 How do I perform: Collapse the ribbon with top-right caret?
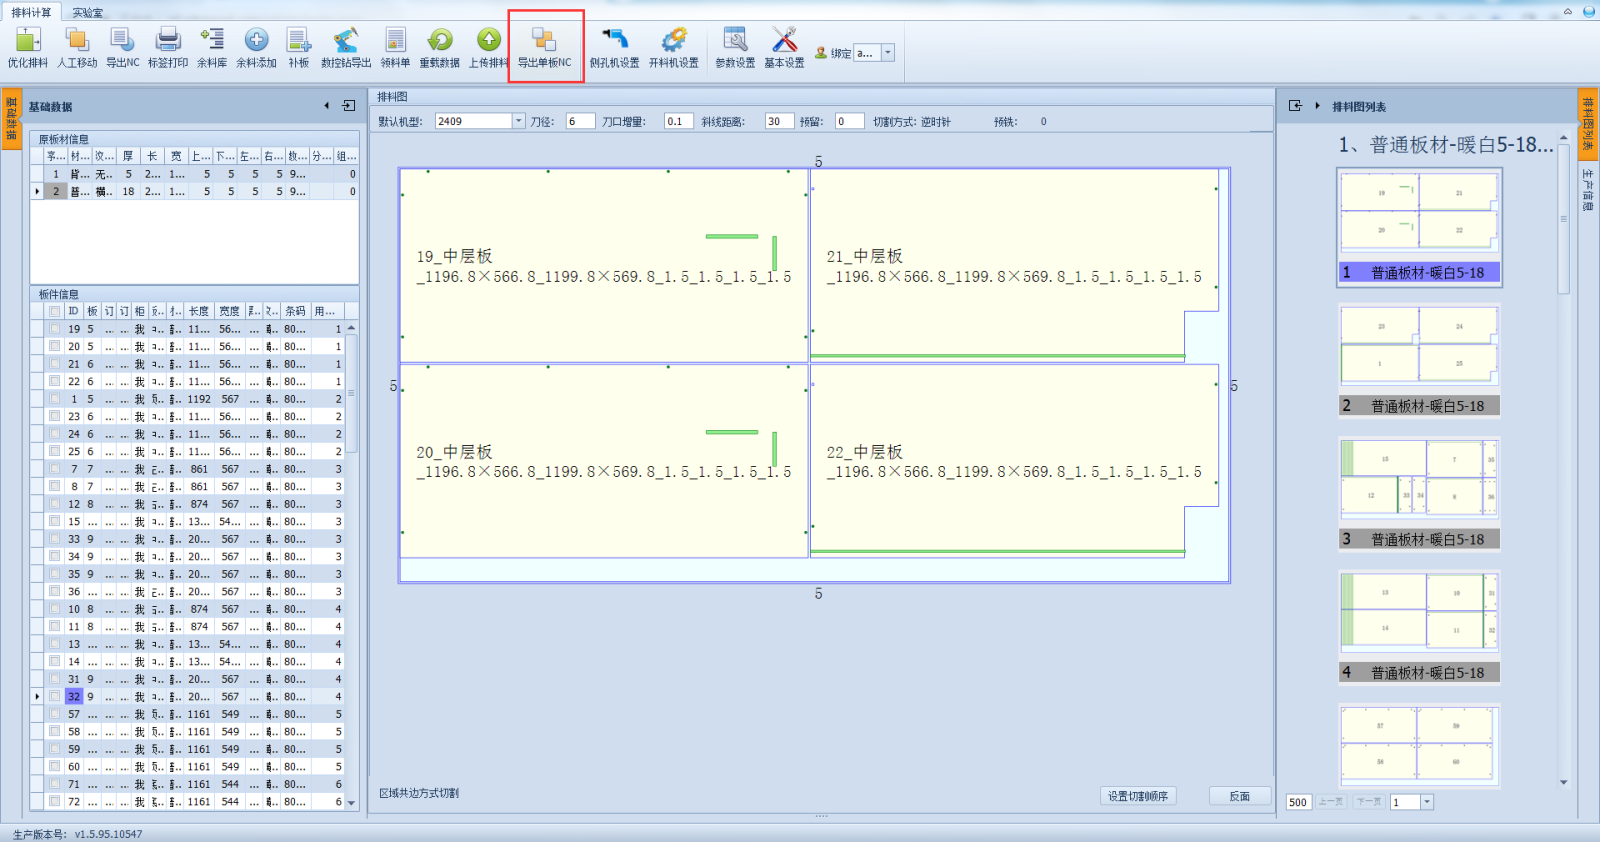pos(1568,12)
